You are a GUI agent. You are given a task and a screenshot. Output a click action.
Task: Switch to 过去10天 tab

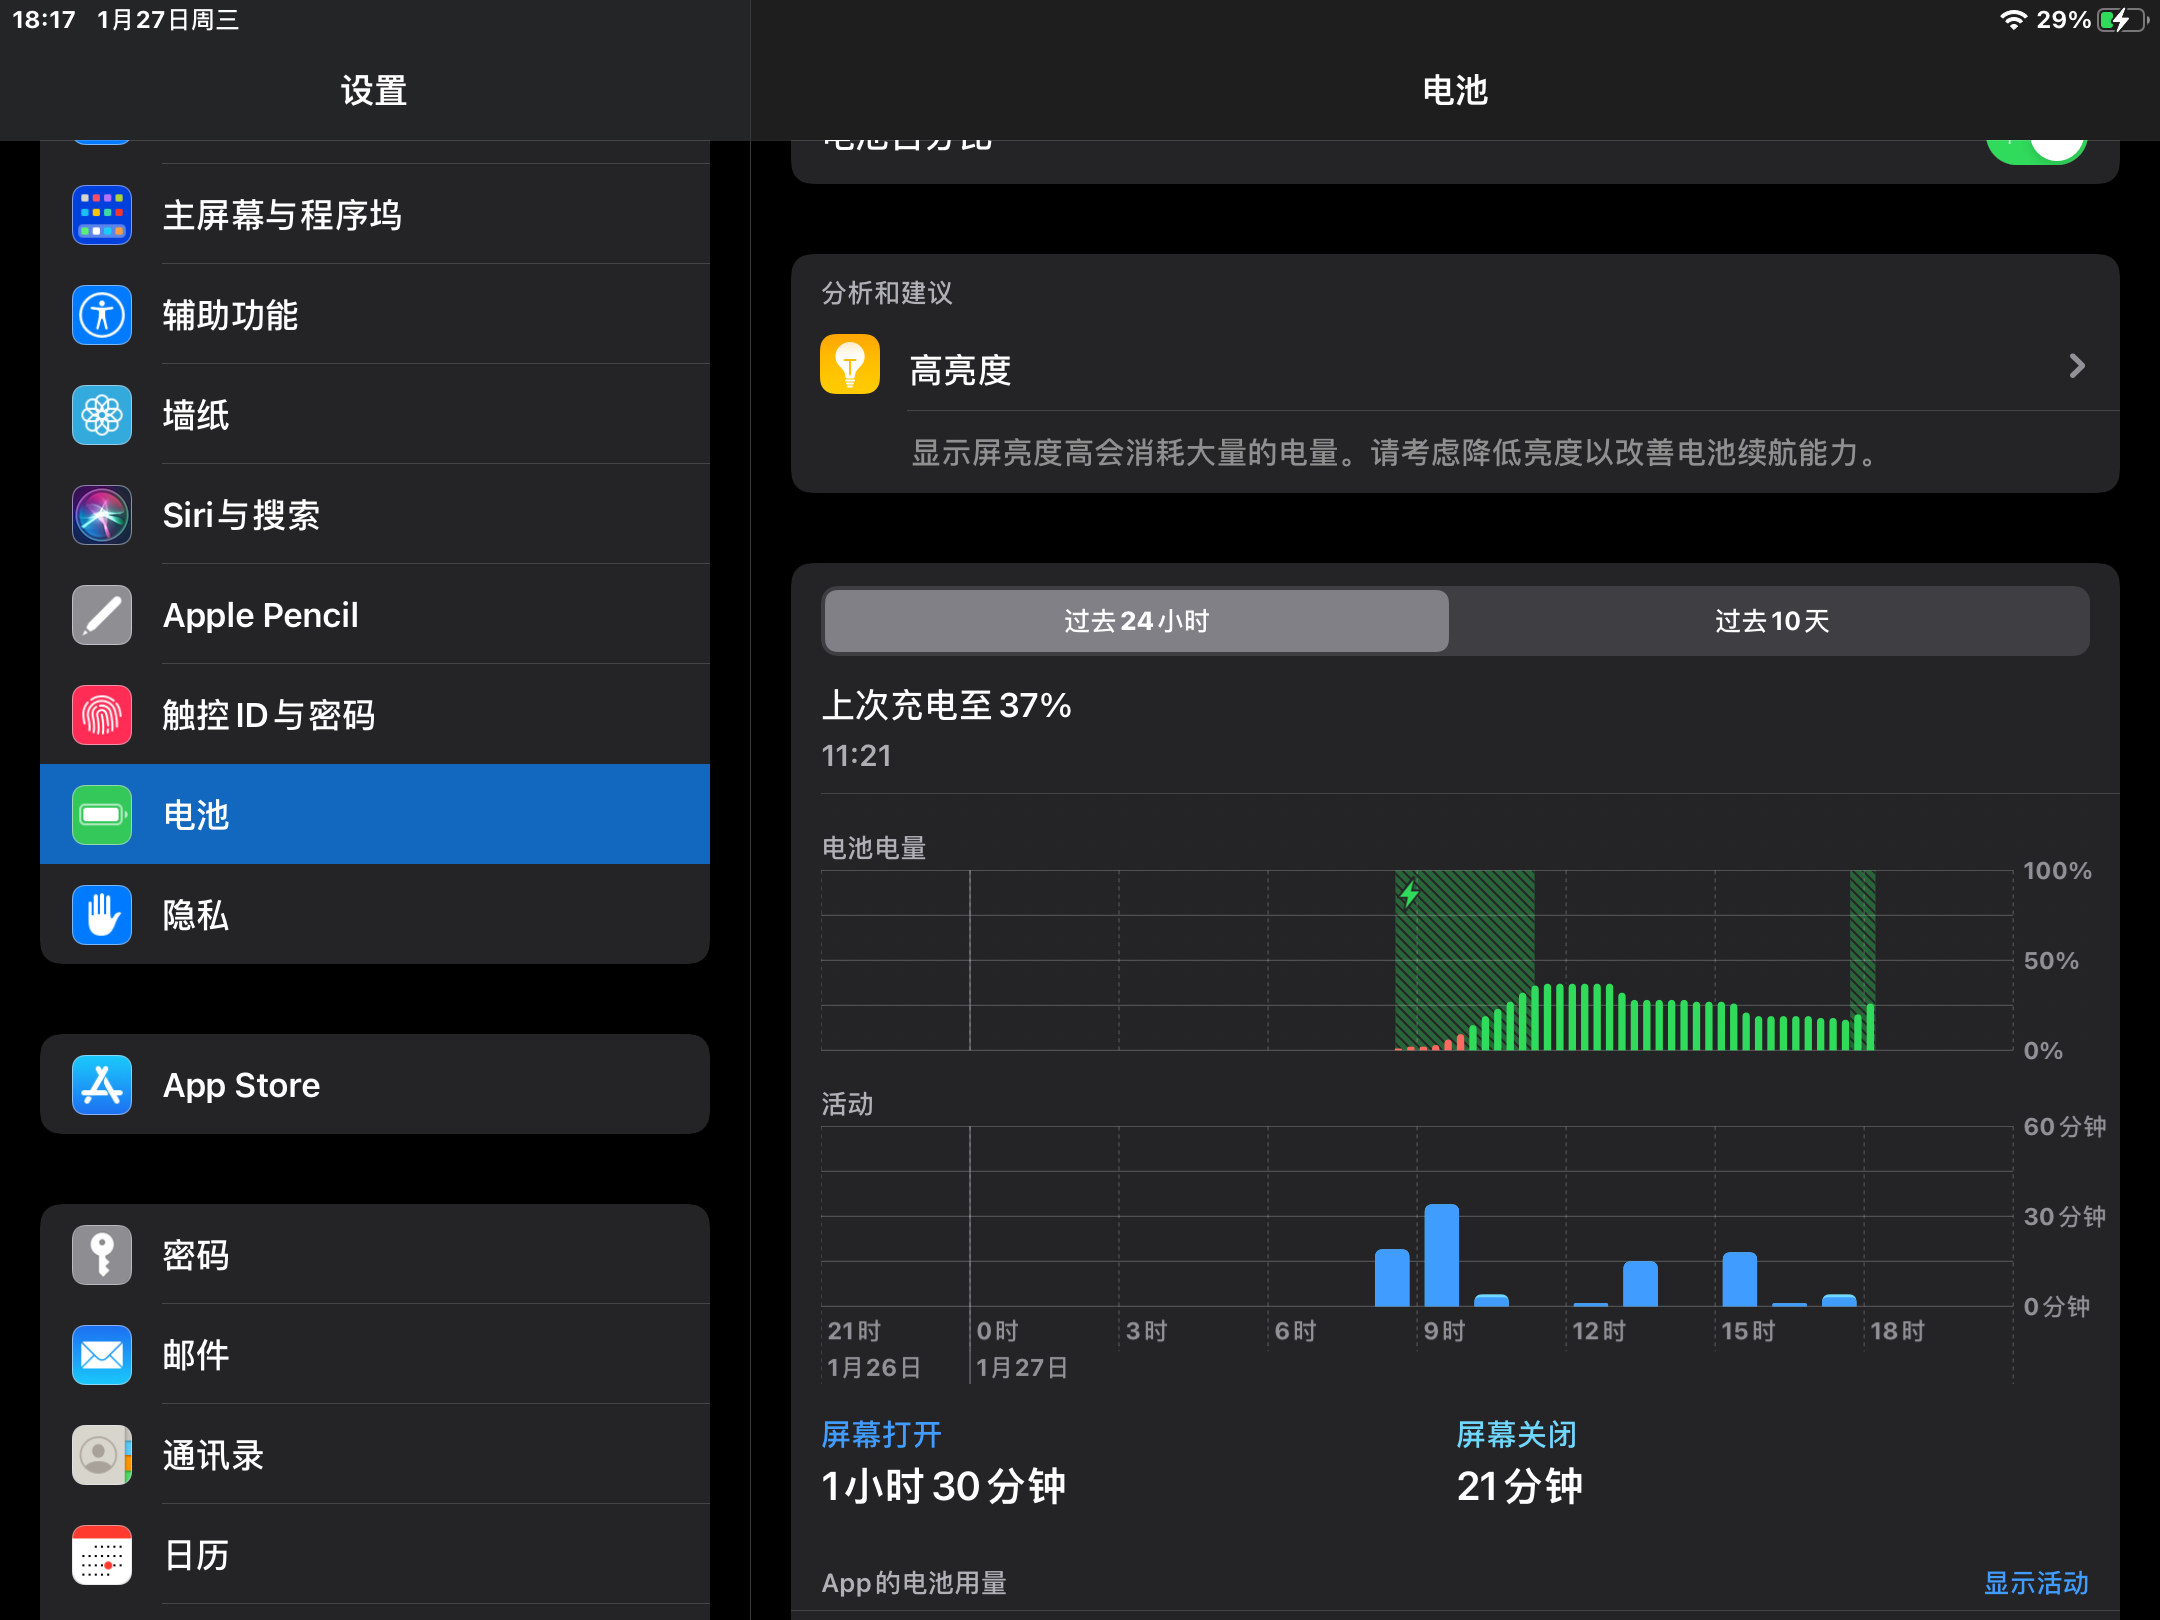[1771, 621]
